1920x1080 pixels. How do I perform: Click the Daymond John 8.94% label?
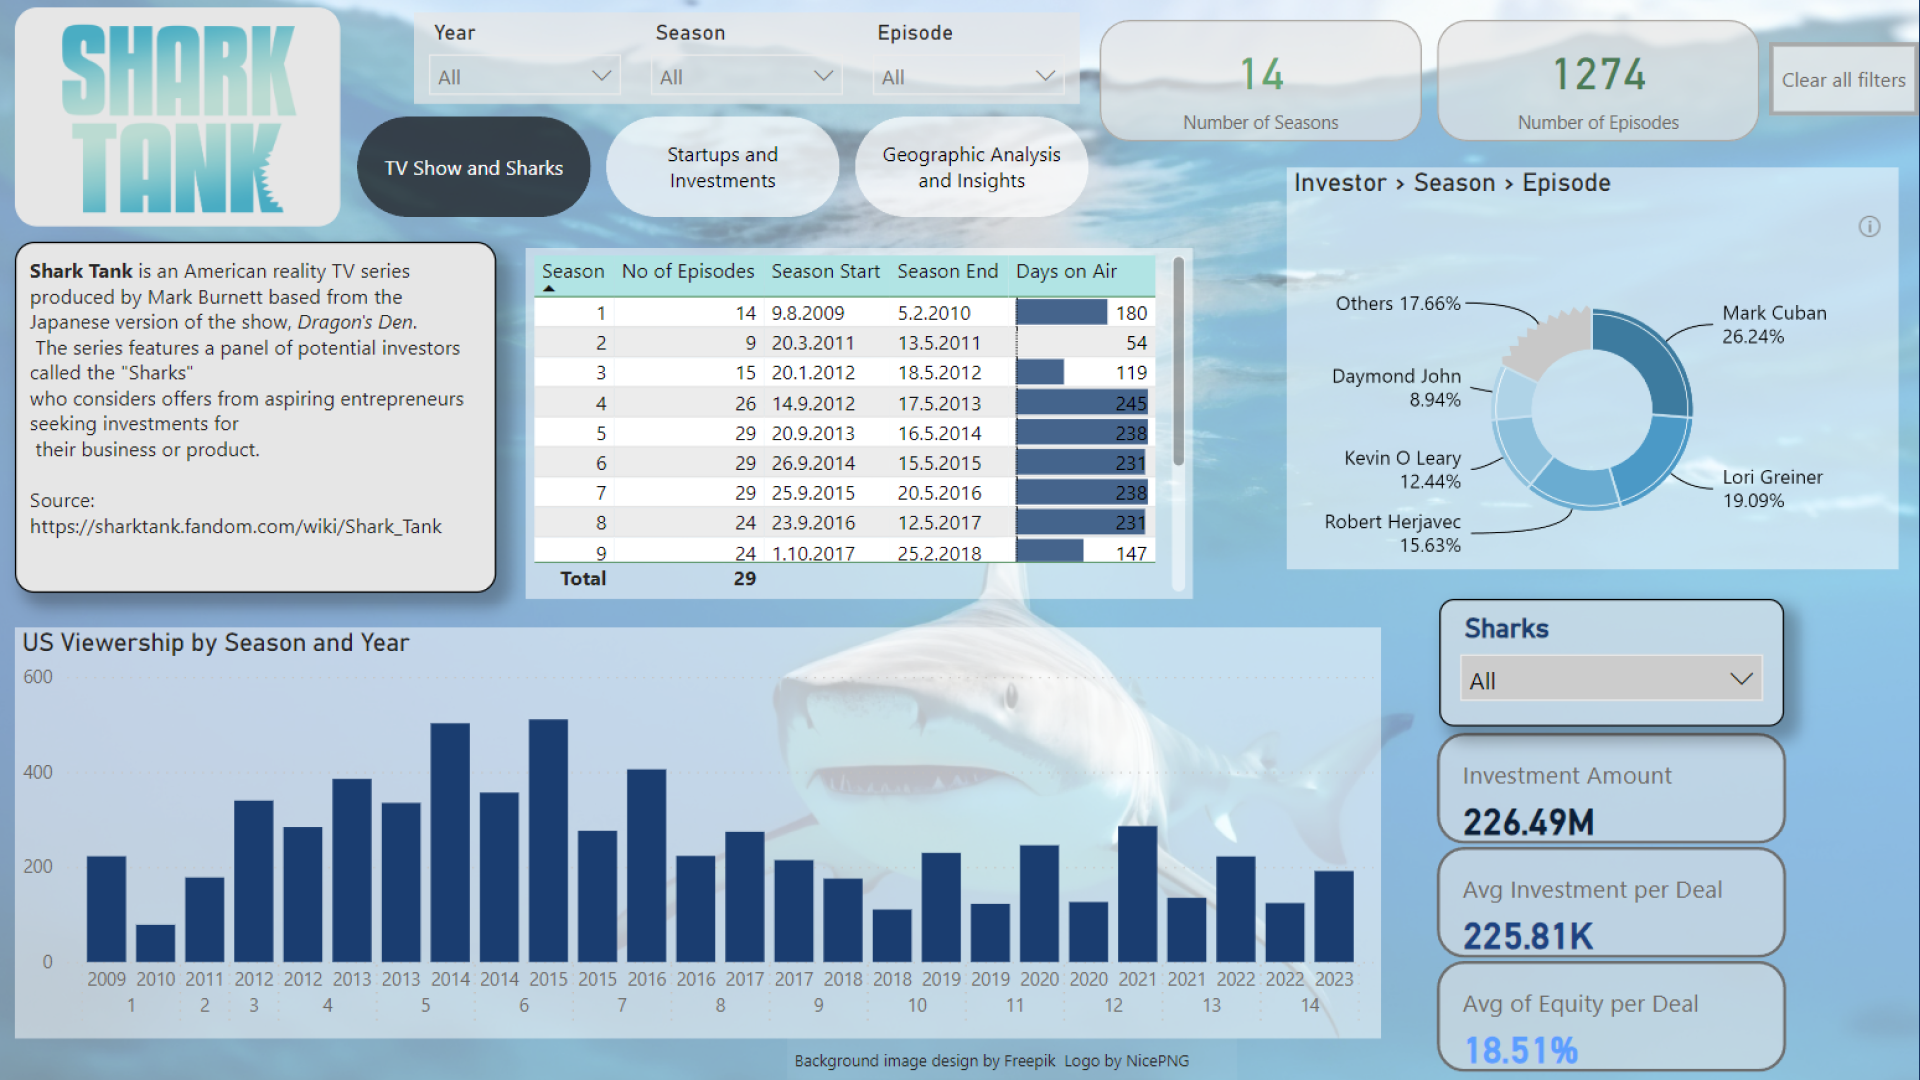(x=1396, y=387)
